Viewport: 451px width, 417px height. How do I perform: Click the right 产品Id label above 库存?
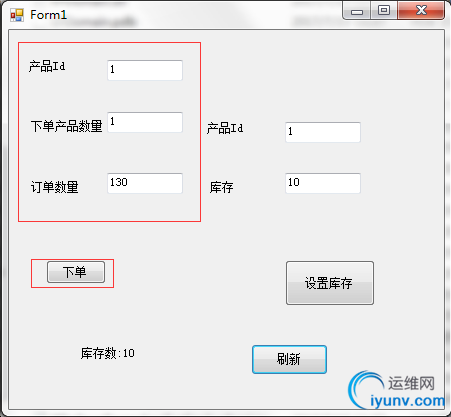click(x=225, y=128)
